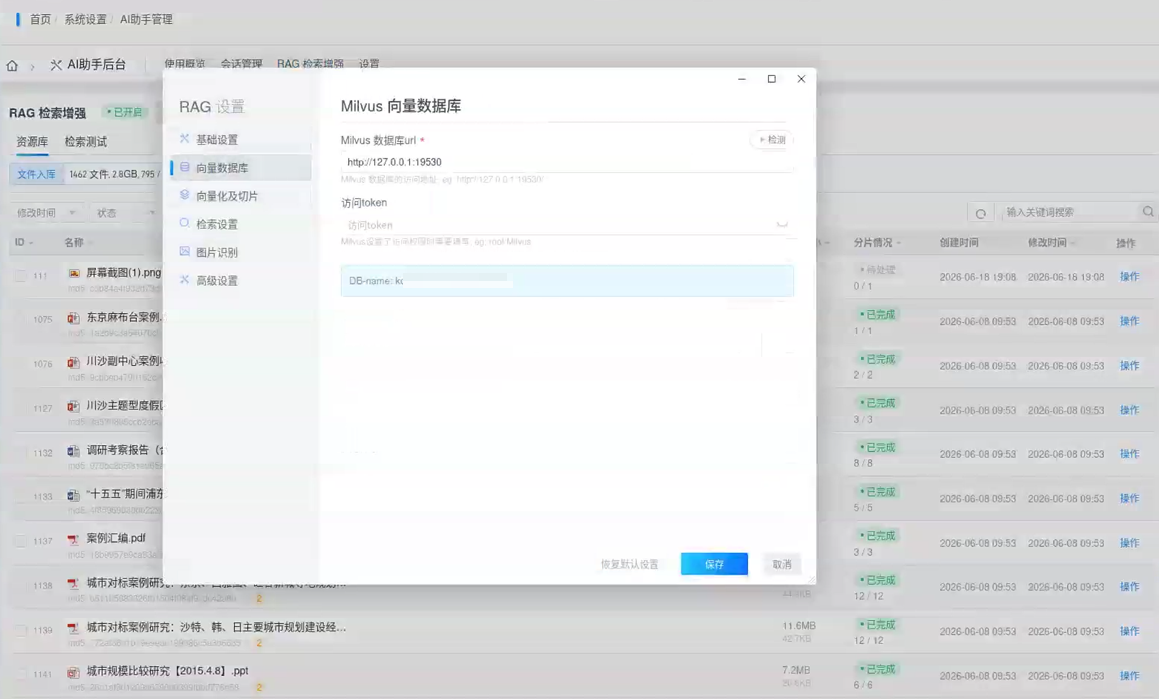Click the 高级设置 tools icon
Image resolution: width=1159 pixels, height=699 pixels.
(x=185, y=280)
